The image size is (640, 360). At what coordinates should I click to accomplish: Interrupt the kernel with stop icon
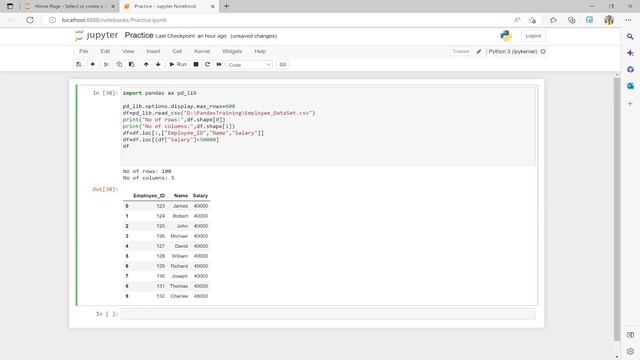coord(196,64)
